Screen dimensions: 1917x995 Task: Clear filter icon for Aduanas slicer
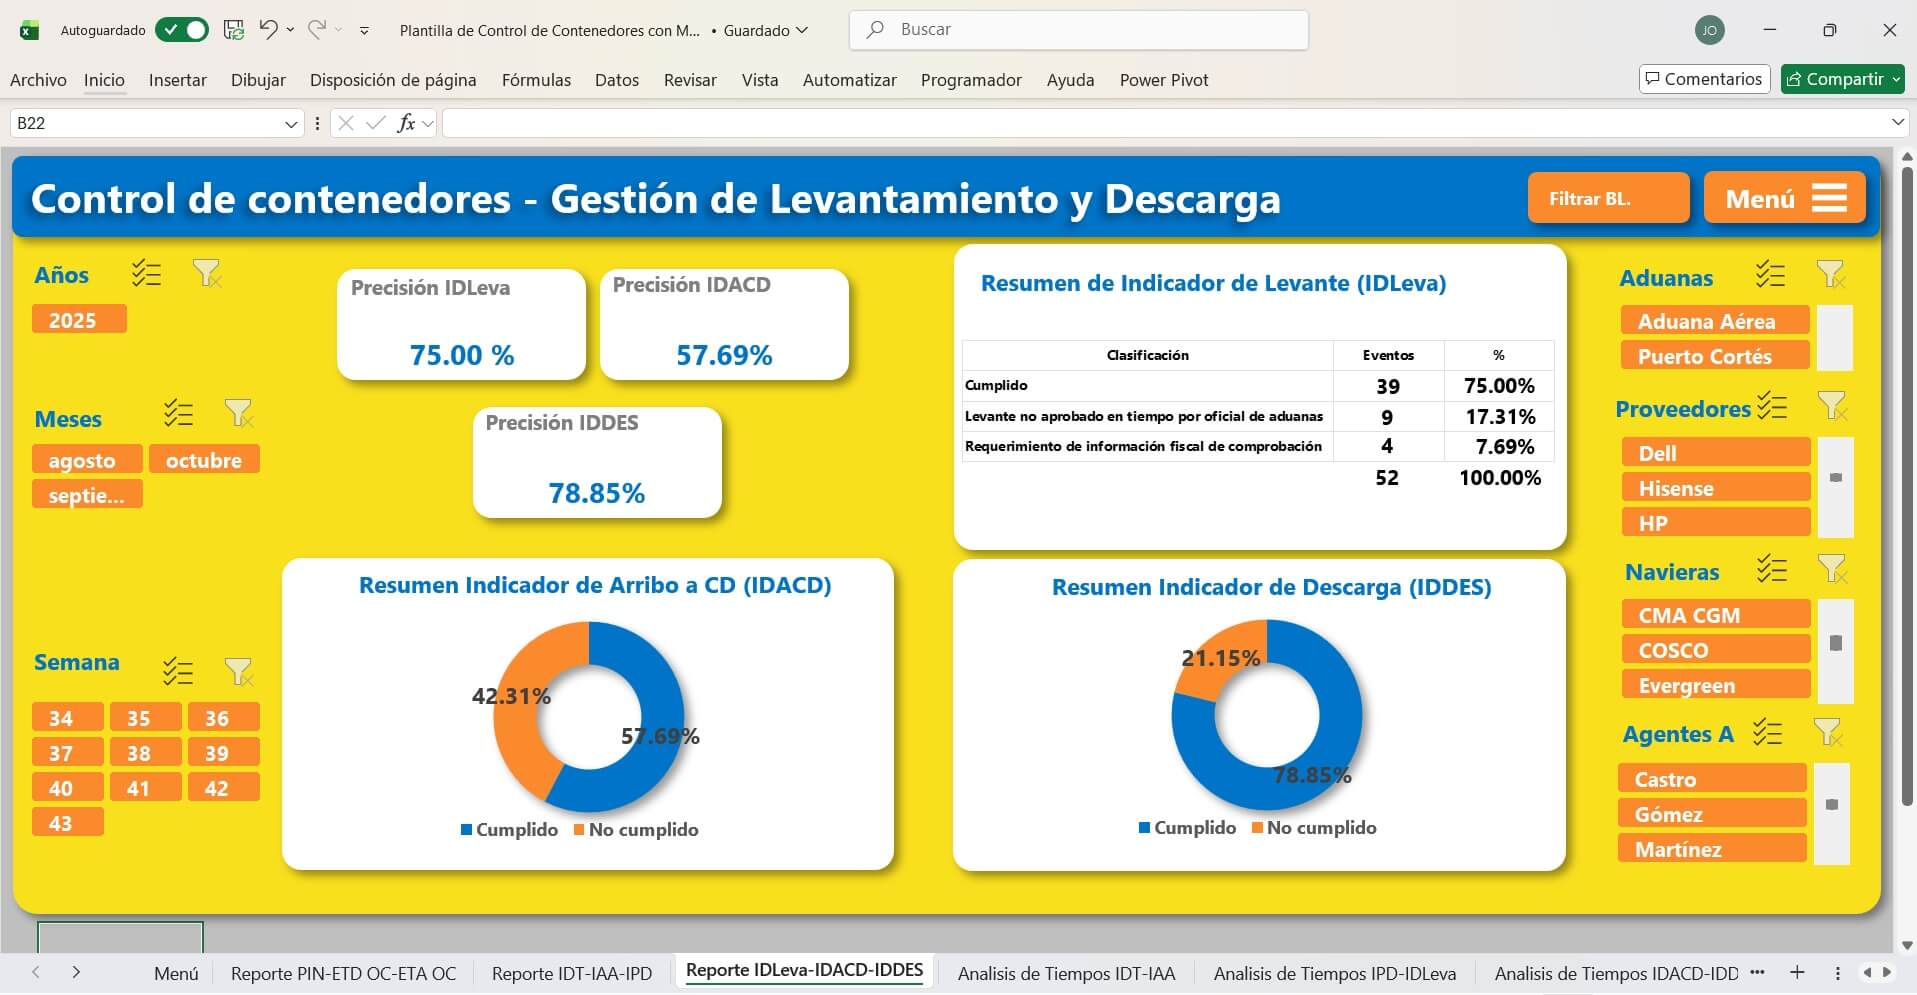coord(1831,274)
